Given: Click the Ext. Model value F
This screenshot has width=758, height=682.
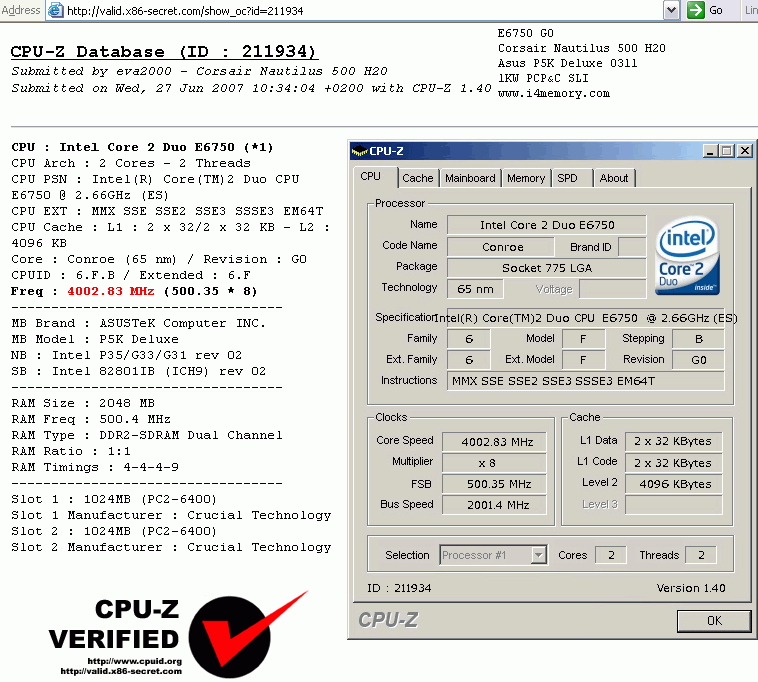Looking at the screenshot, I should (x=583, y=360).
